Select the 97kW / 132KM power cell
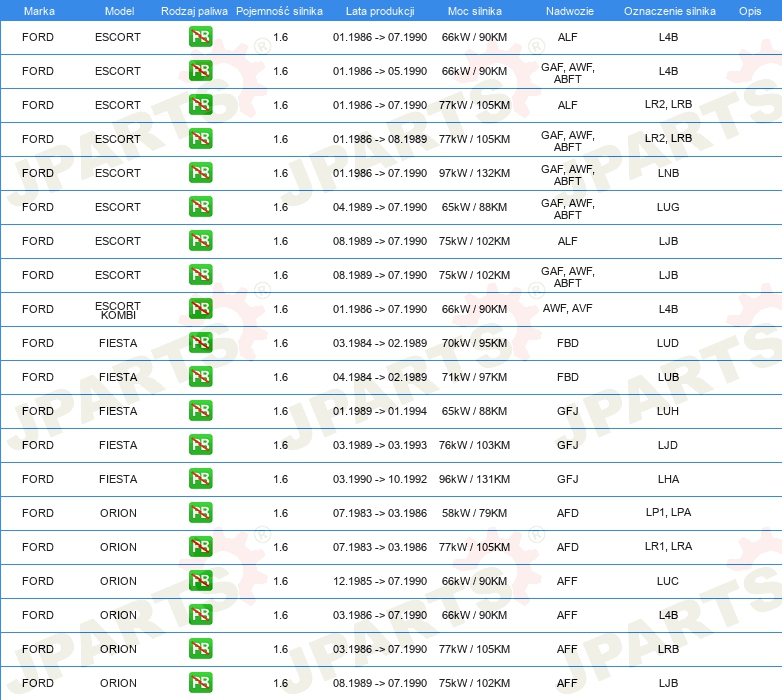 474,173
